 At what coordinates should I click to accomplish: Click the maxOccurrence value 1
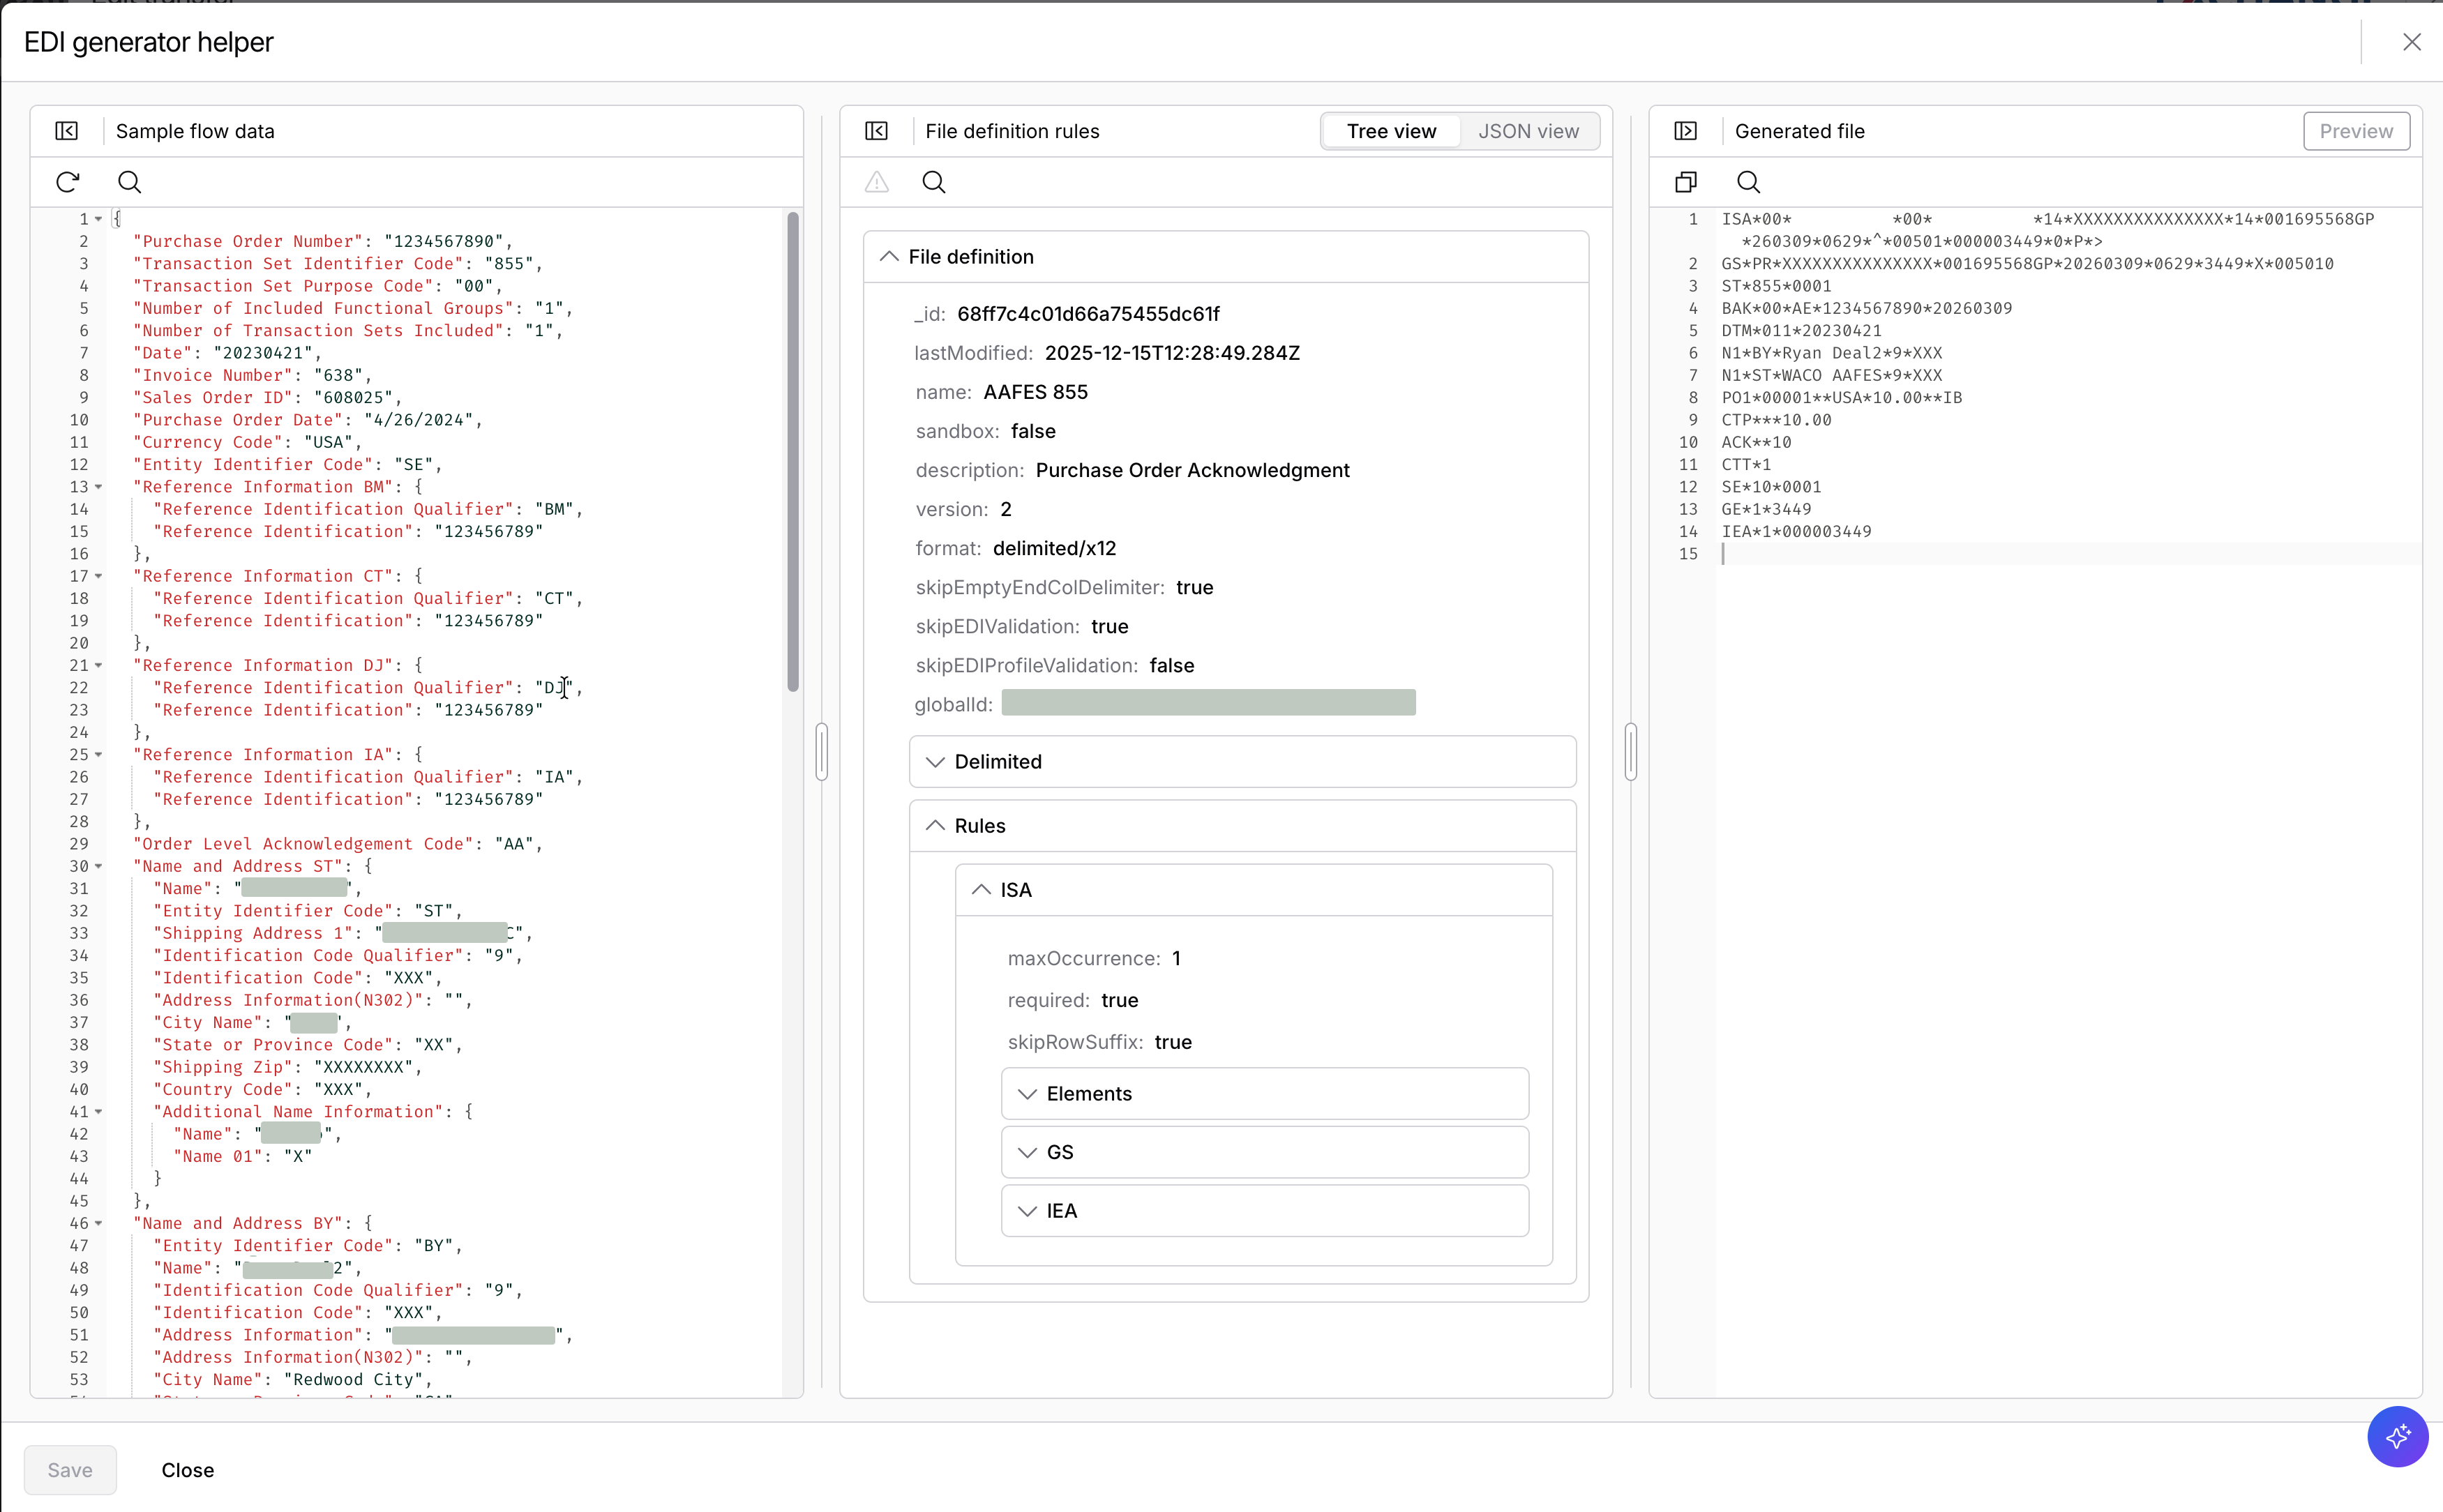click(1176, 958)
